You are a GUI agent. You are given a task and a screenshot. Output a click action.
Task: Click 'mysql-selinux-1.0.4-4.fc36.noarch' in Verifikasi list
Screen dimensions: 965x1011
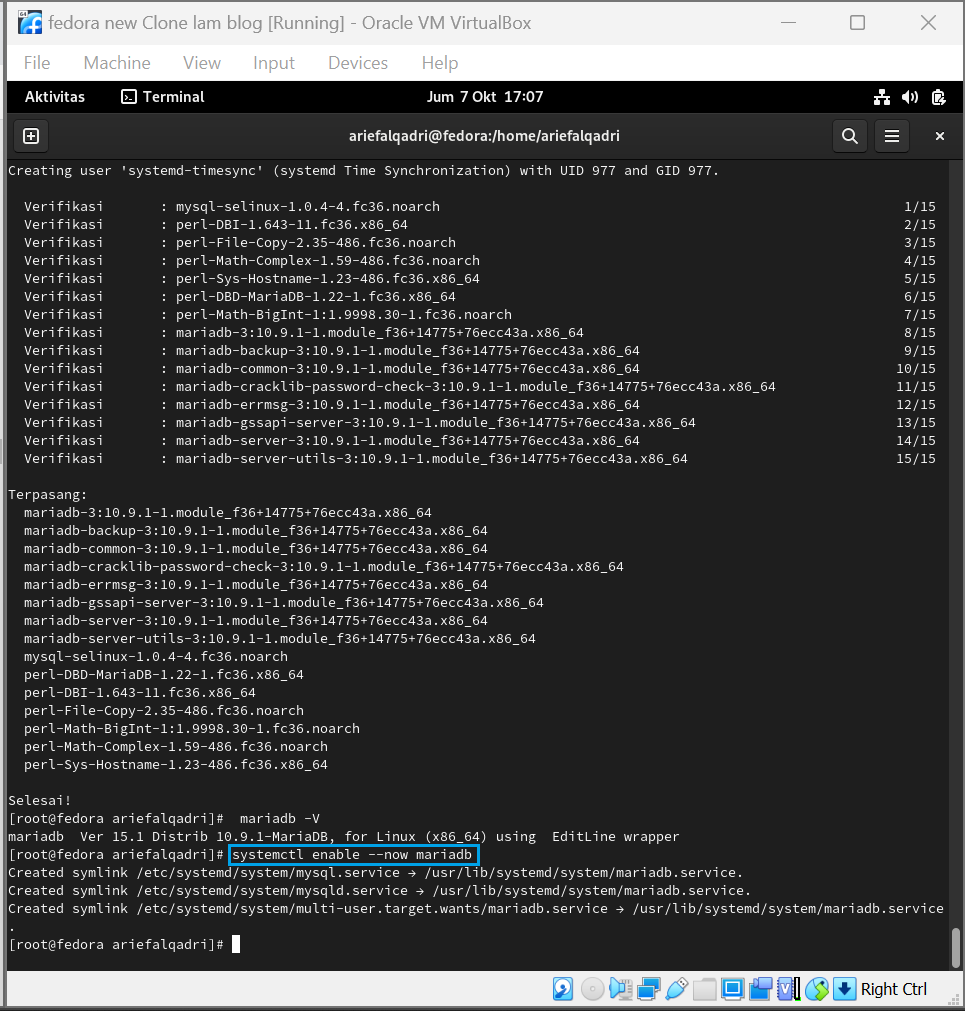[x=307, y=206]
